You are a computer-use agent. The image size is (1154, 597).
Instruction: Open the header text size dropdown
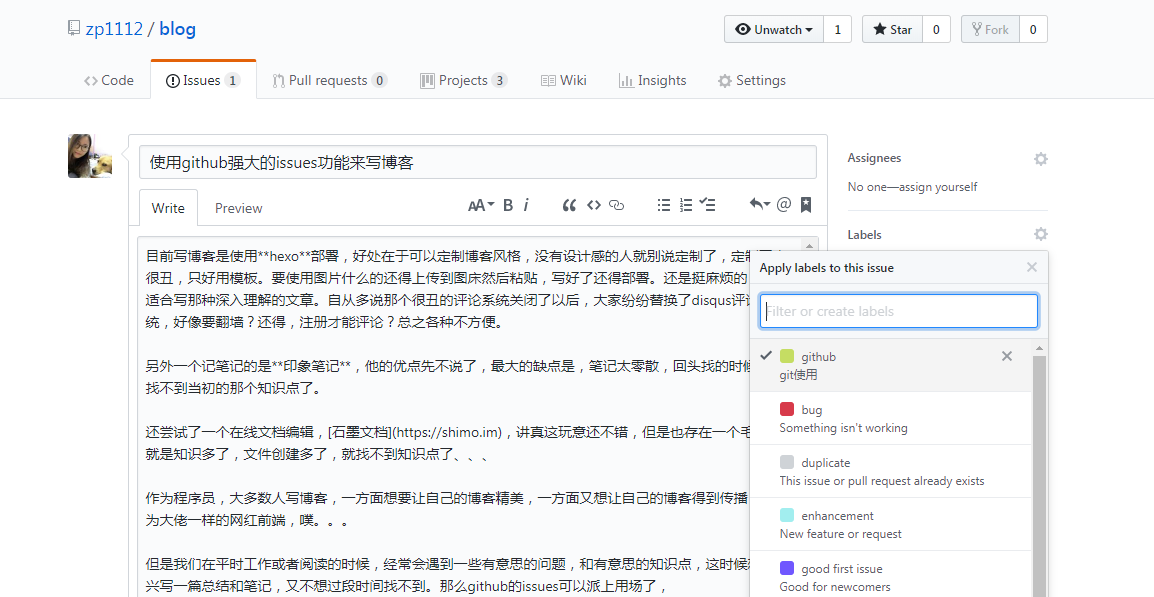pos(481,205)
